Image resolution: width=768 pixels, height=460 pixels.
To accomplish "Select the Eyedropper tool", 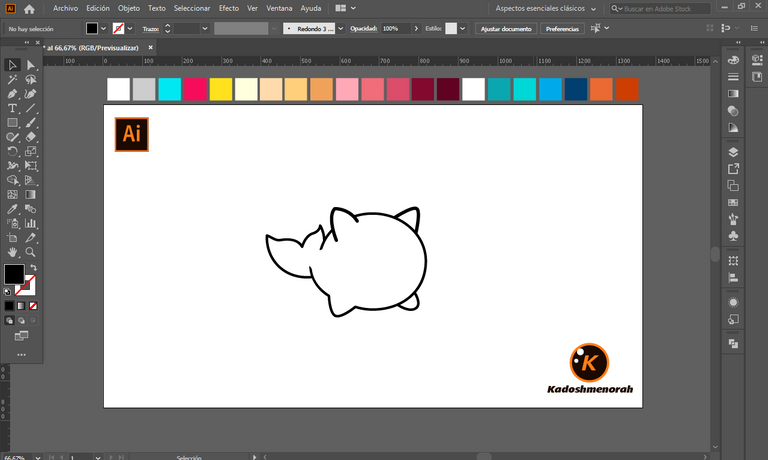I will (12, 209).
